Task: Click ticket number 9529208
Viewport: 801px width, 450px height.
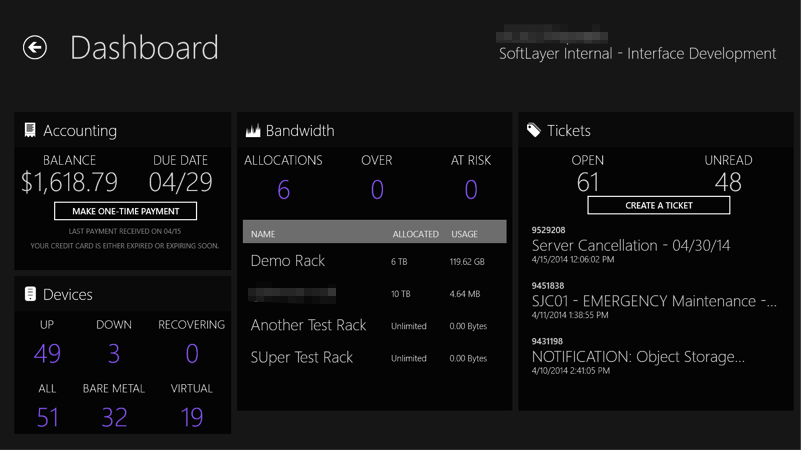Action: pos(548,230)
